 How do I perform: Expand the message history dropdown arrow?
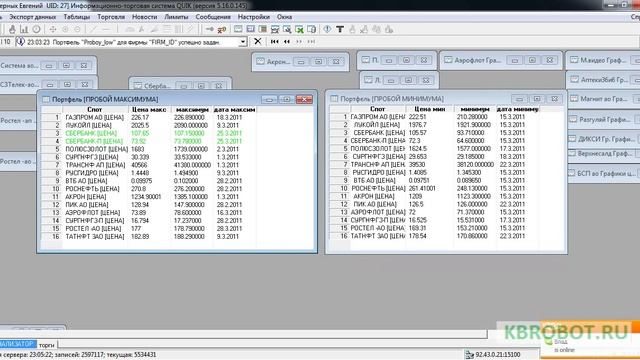coord(243,42)
